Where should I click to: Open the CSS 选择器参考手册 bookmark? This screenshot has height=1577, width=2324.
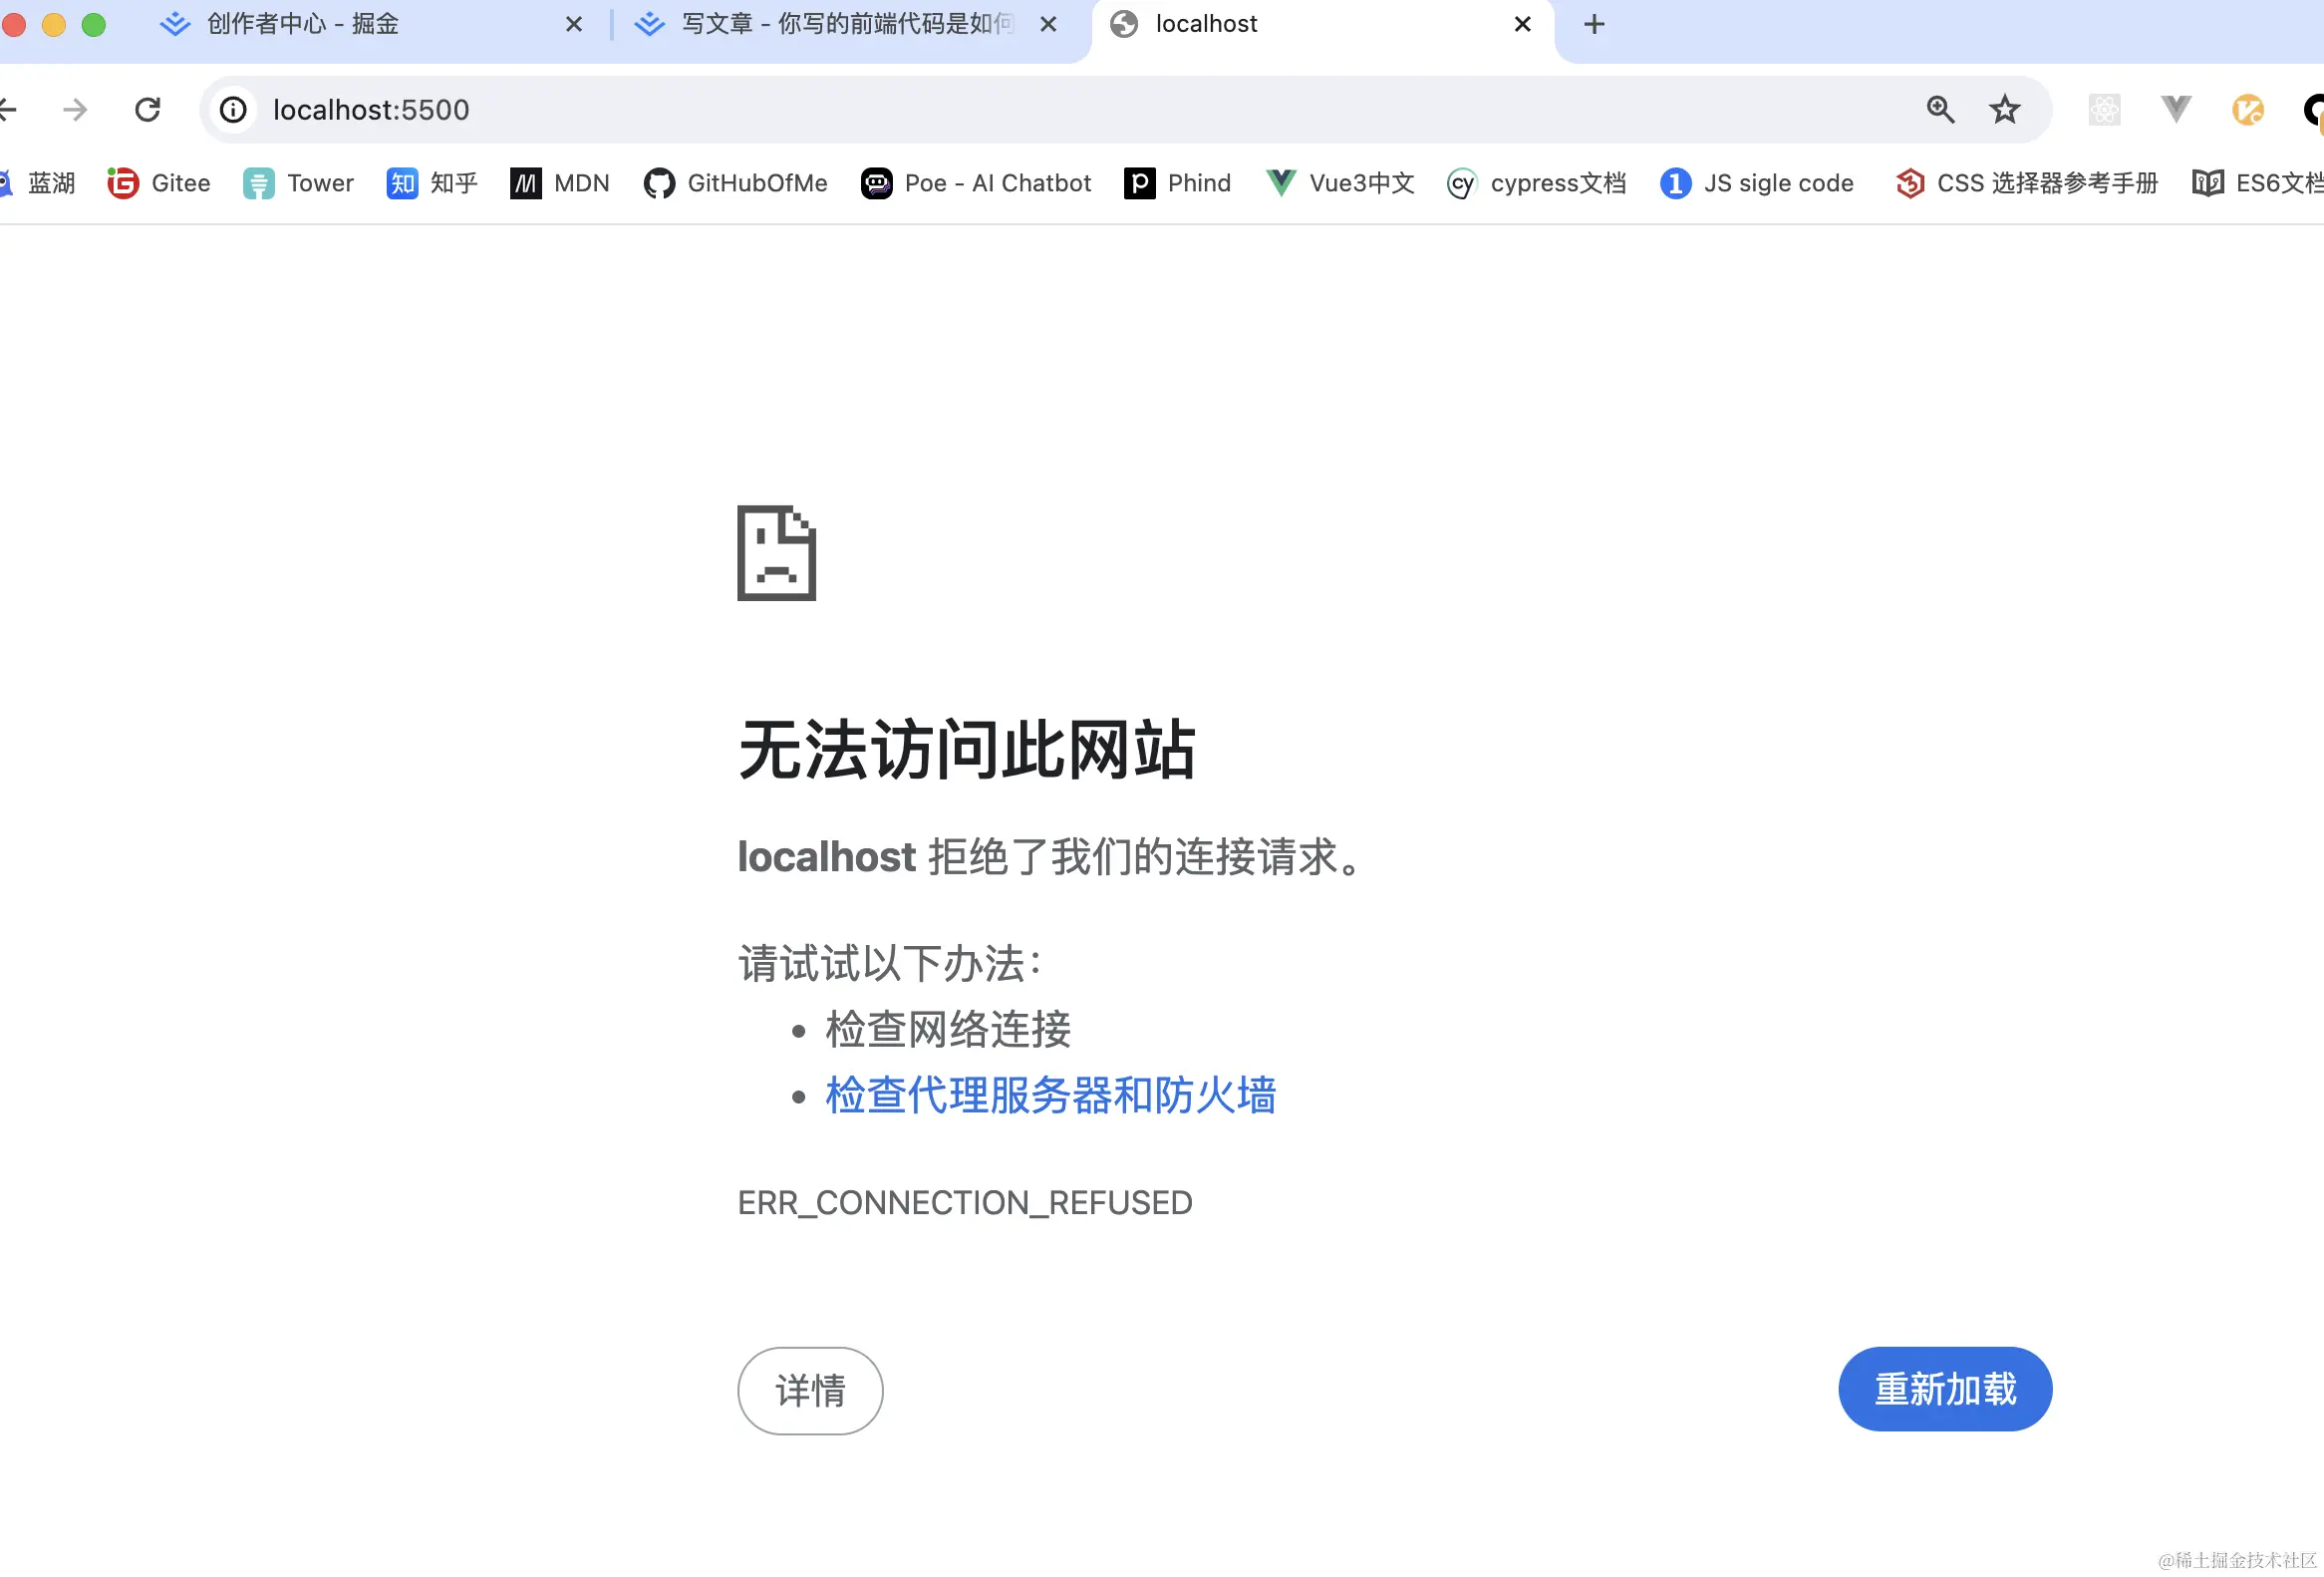[2026, 183]
